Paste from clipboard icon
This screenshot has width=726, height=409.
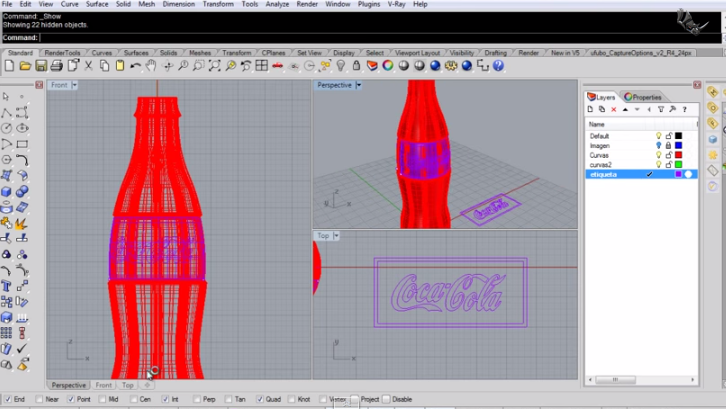tap(119, 66)
